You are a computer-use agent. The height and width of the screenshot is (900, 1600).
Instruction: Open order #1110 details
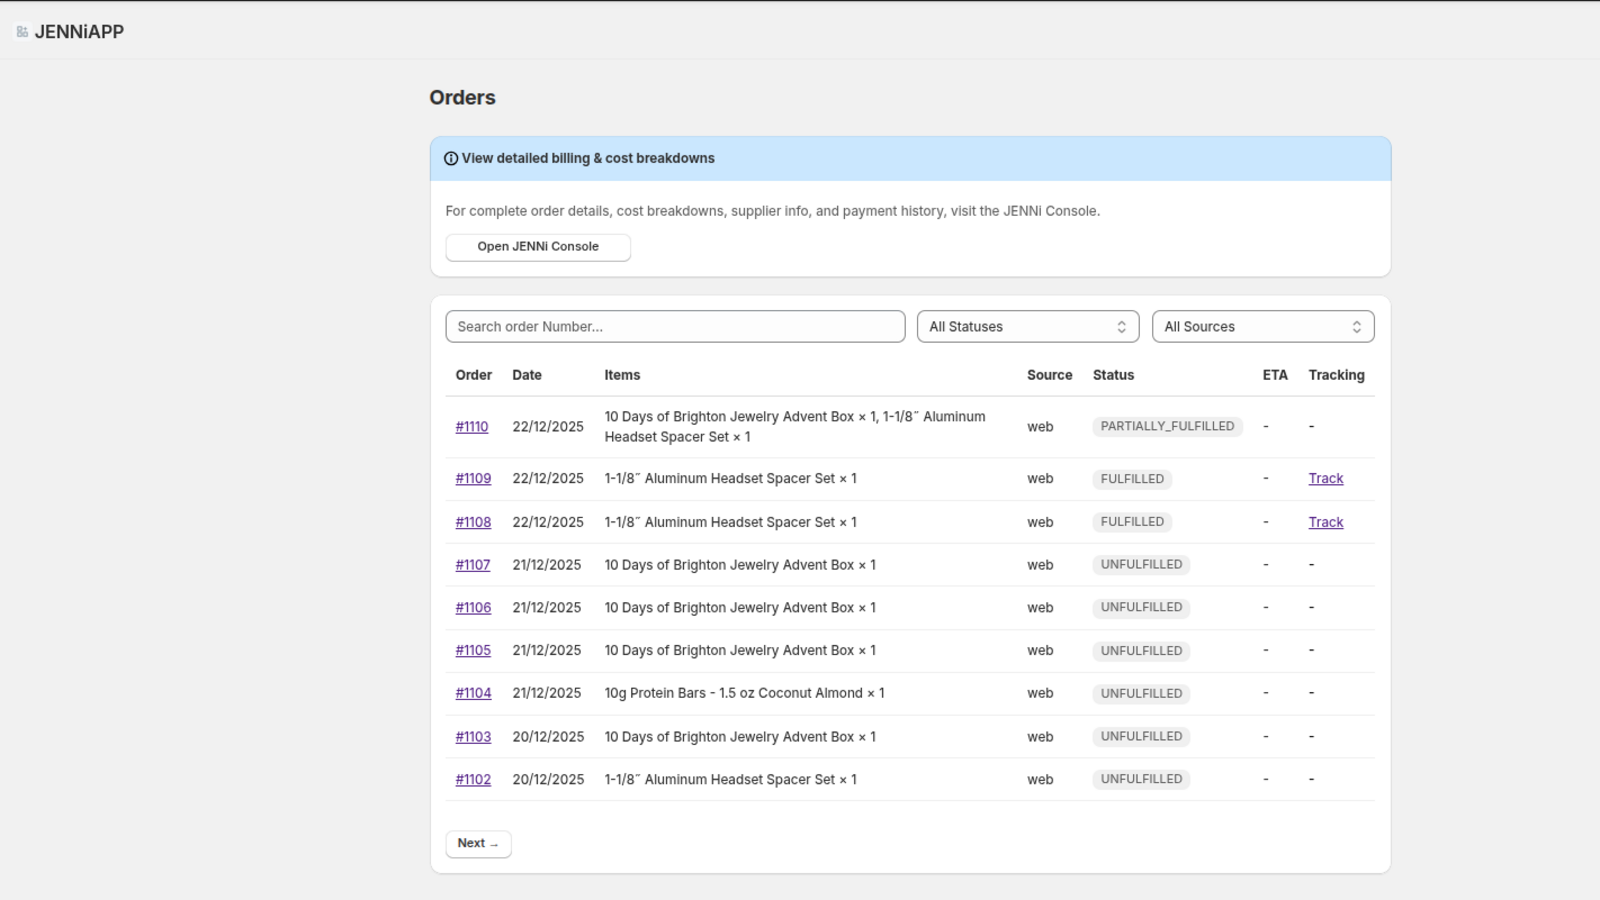pyautogui.click(x=472, y=426)
